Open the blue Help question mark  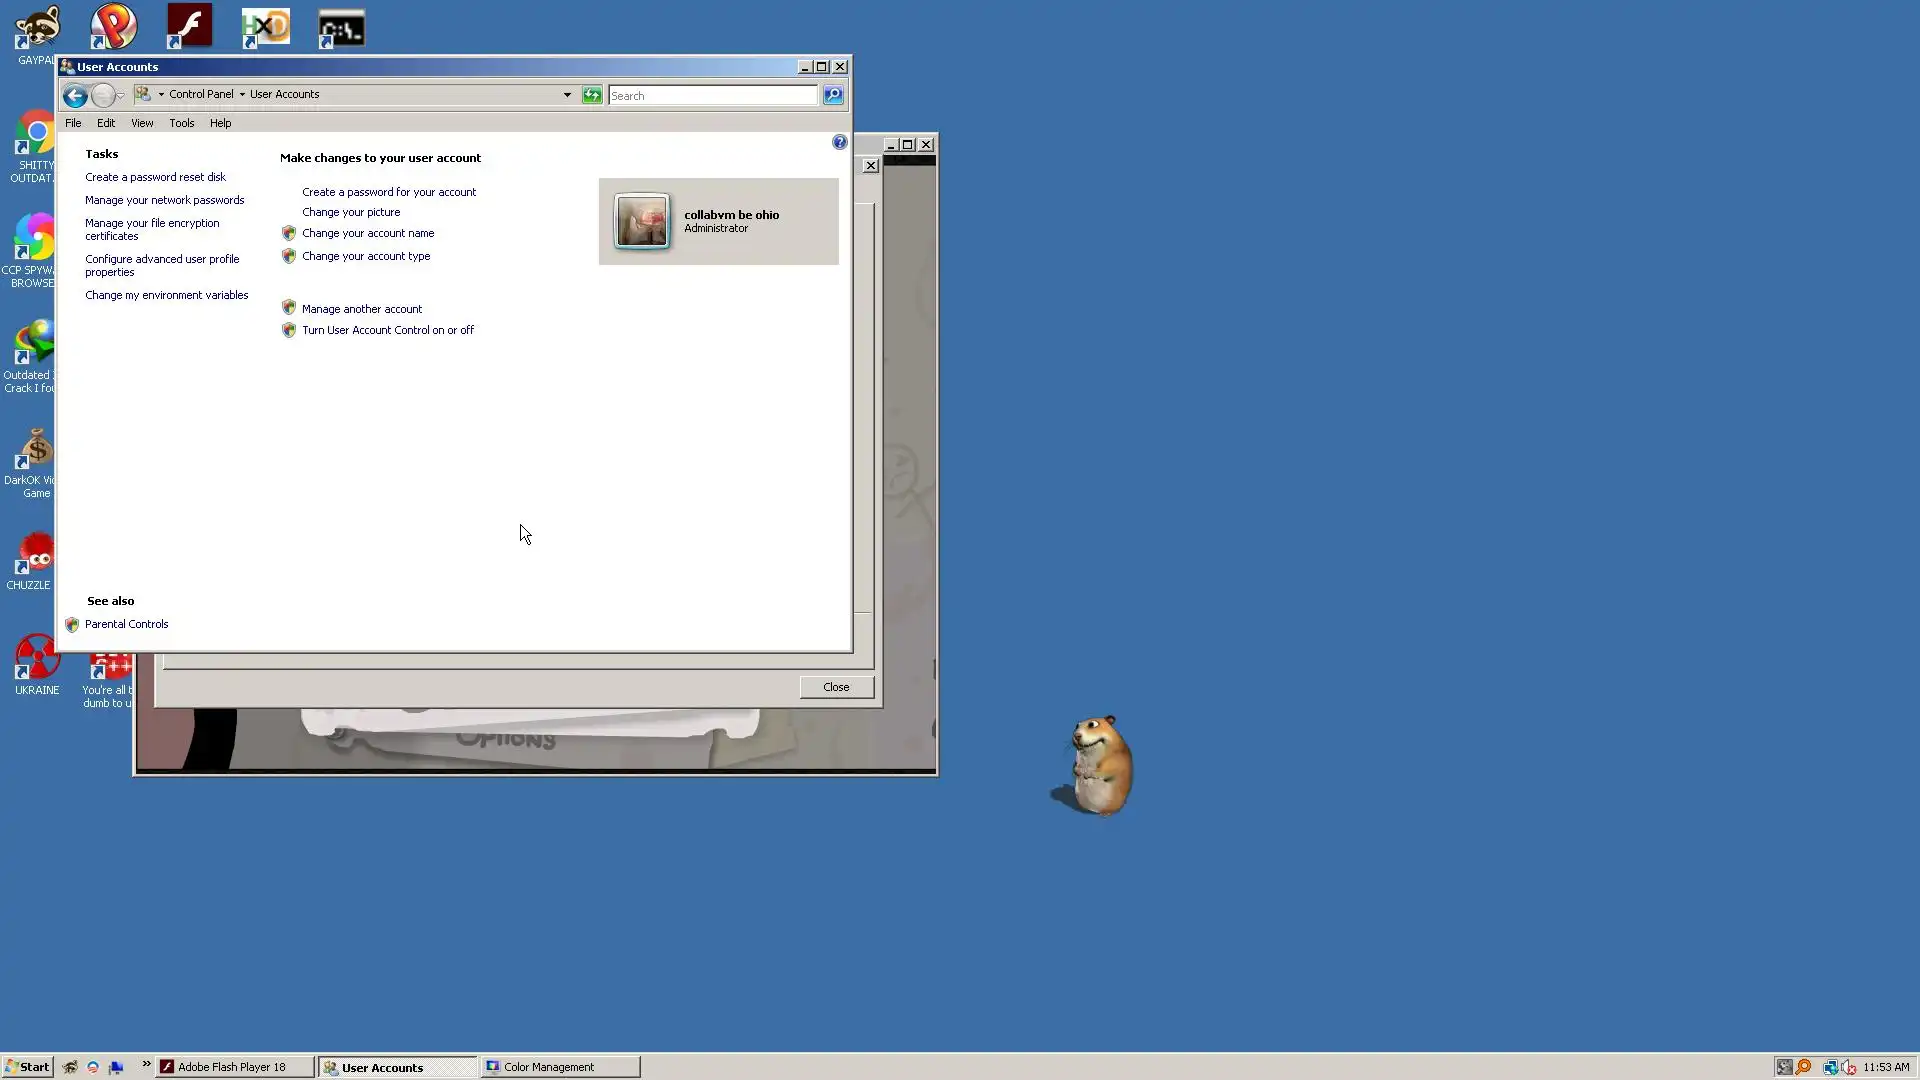click(839, 143)
